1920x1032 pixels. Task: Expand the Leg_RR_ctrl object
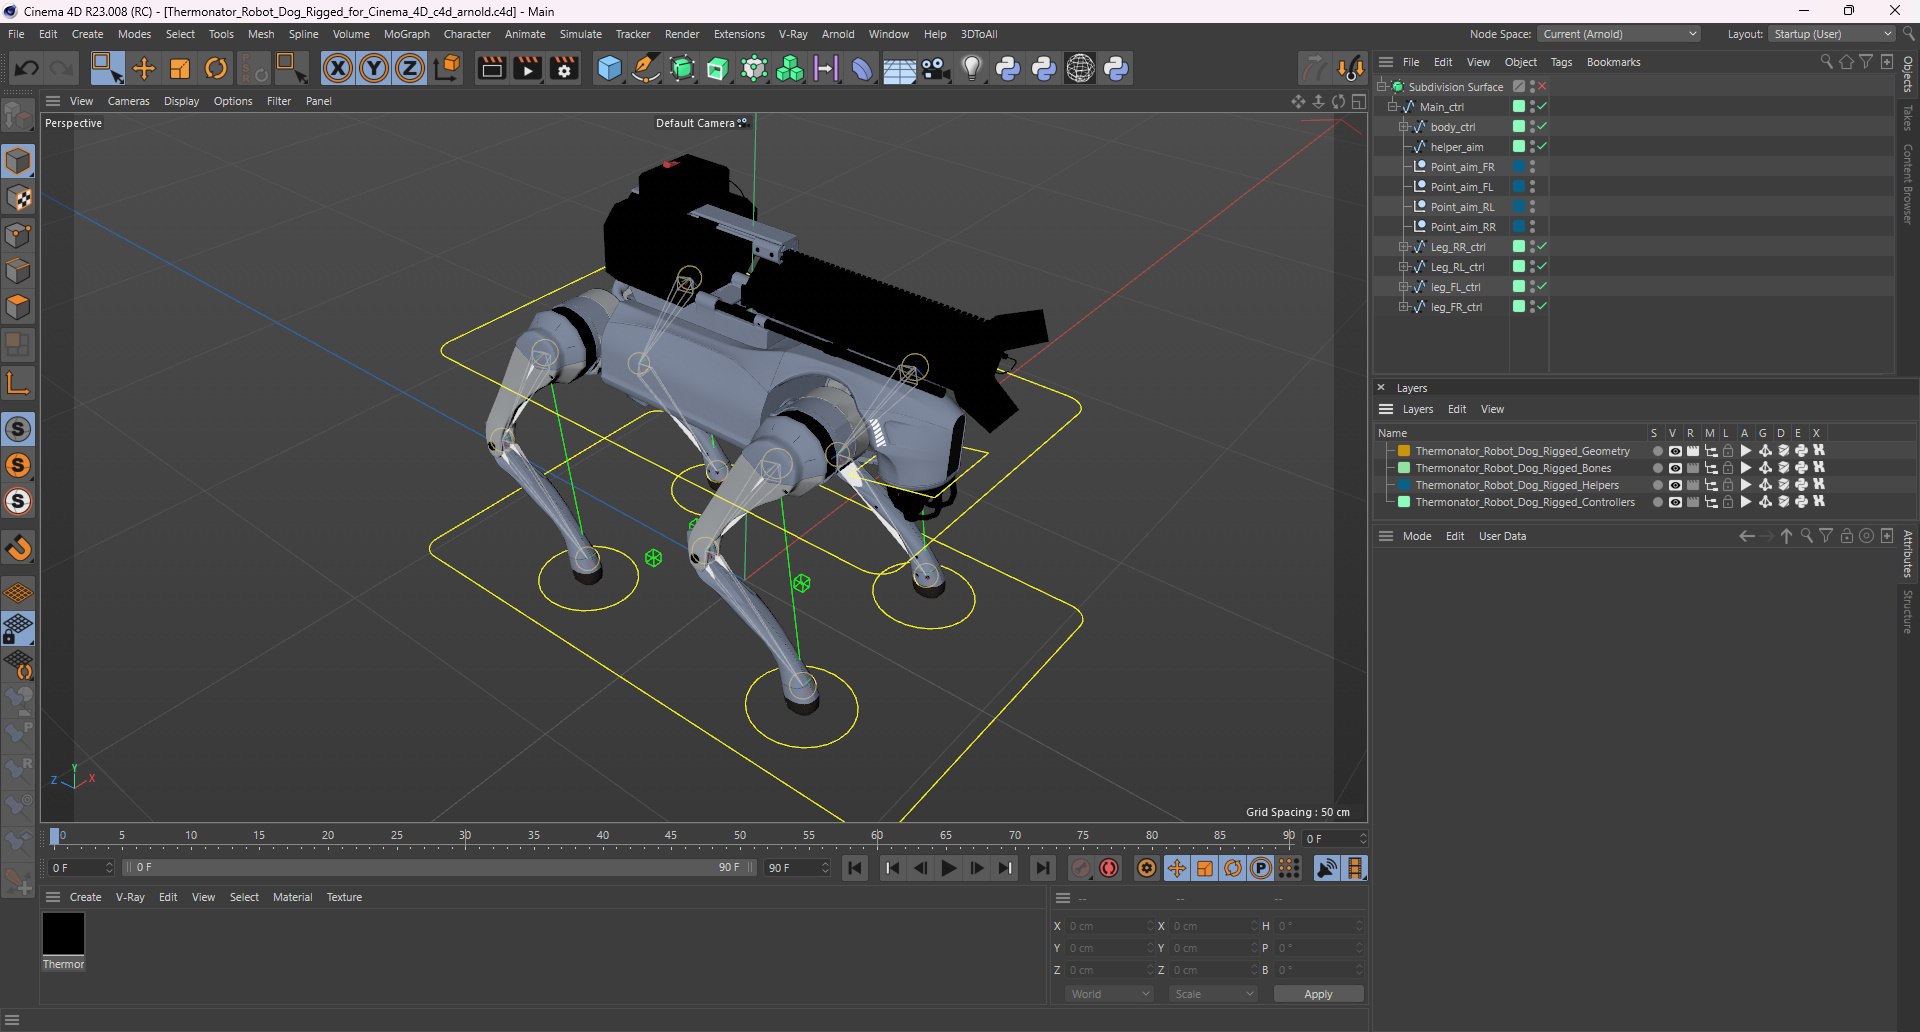click(1404, 247)
